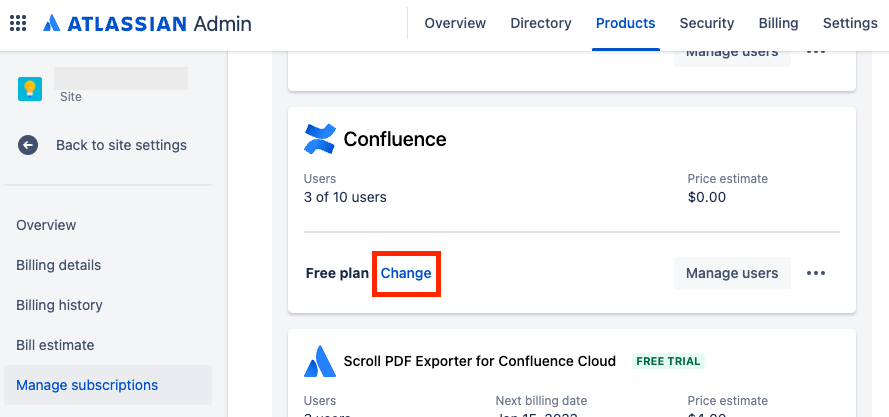
Task: Click Manage users on Confluence card
Action: 732,273
